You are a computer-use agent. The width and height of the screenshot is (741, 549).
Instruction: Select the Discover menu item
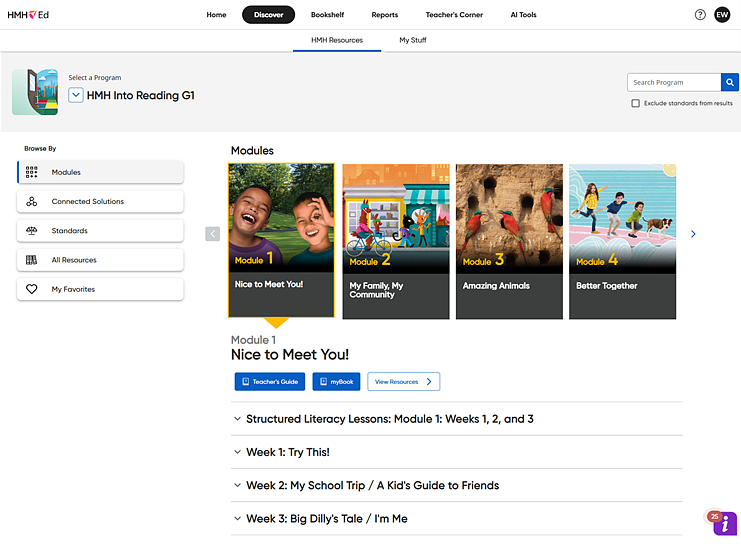(268, 15)
